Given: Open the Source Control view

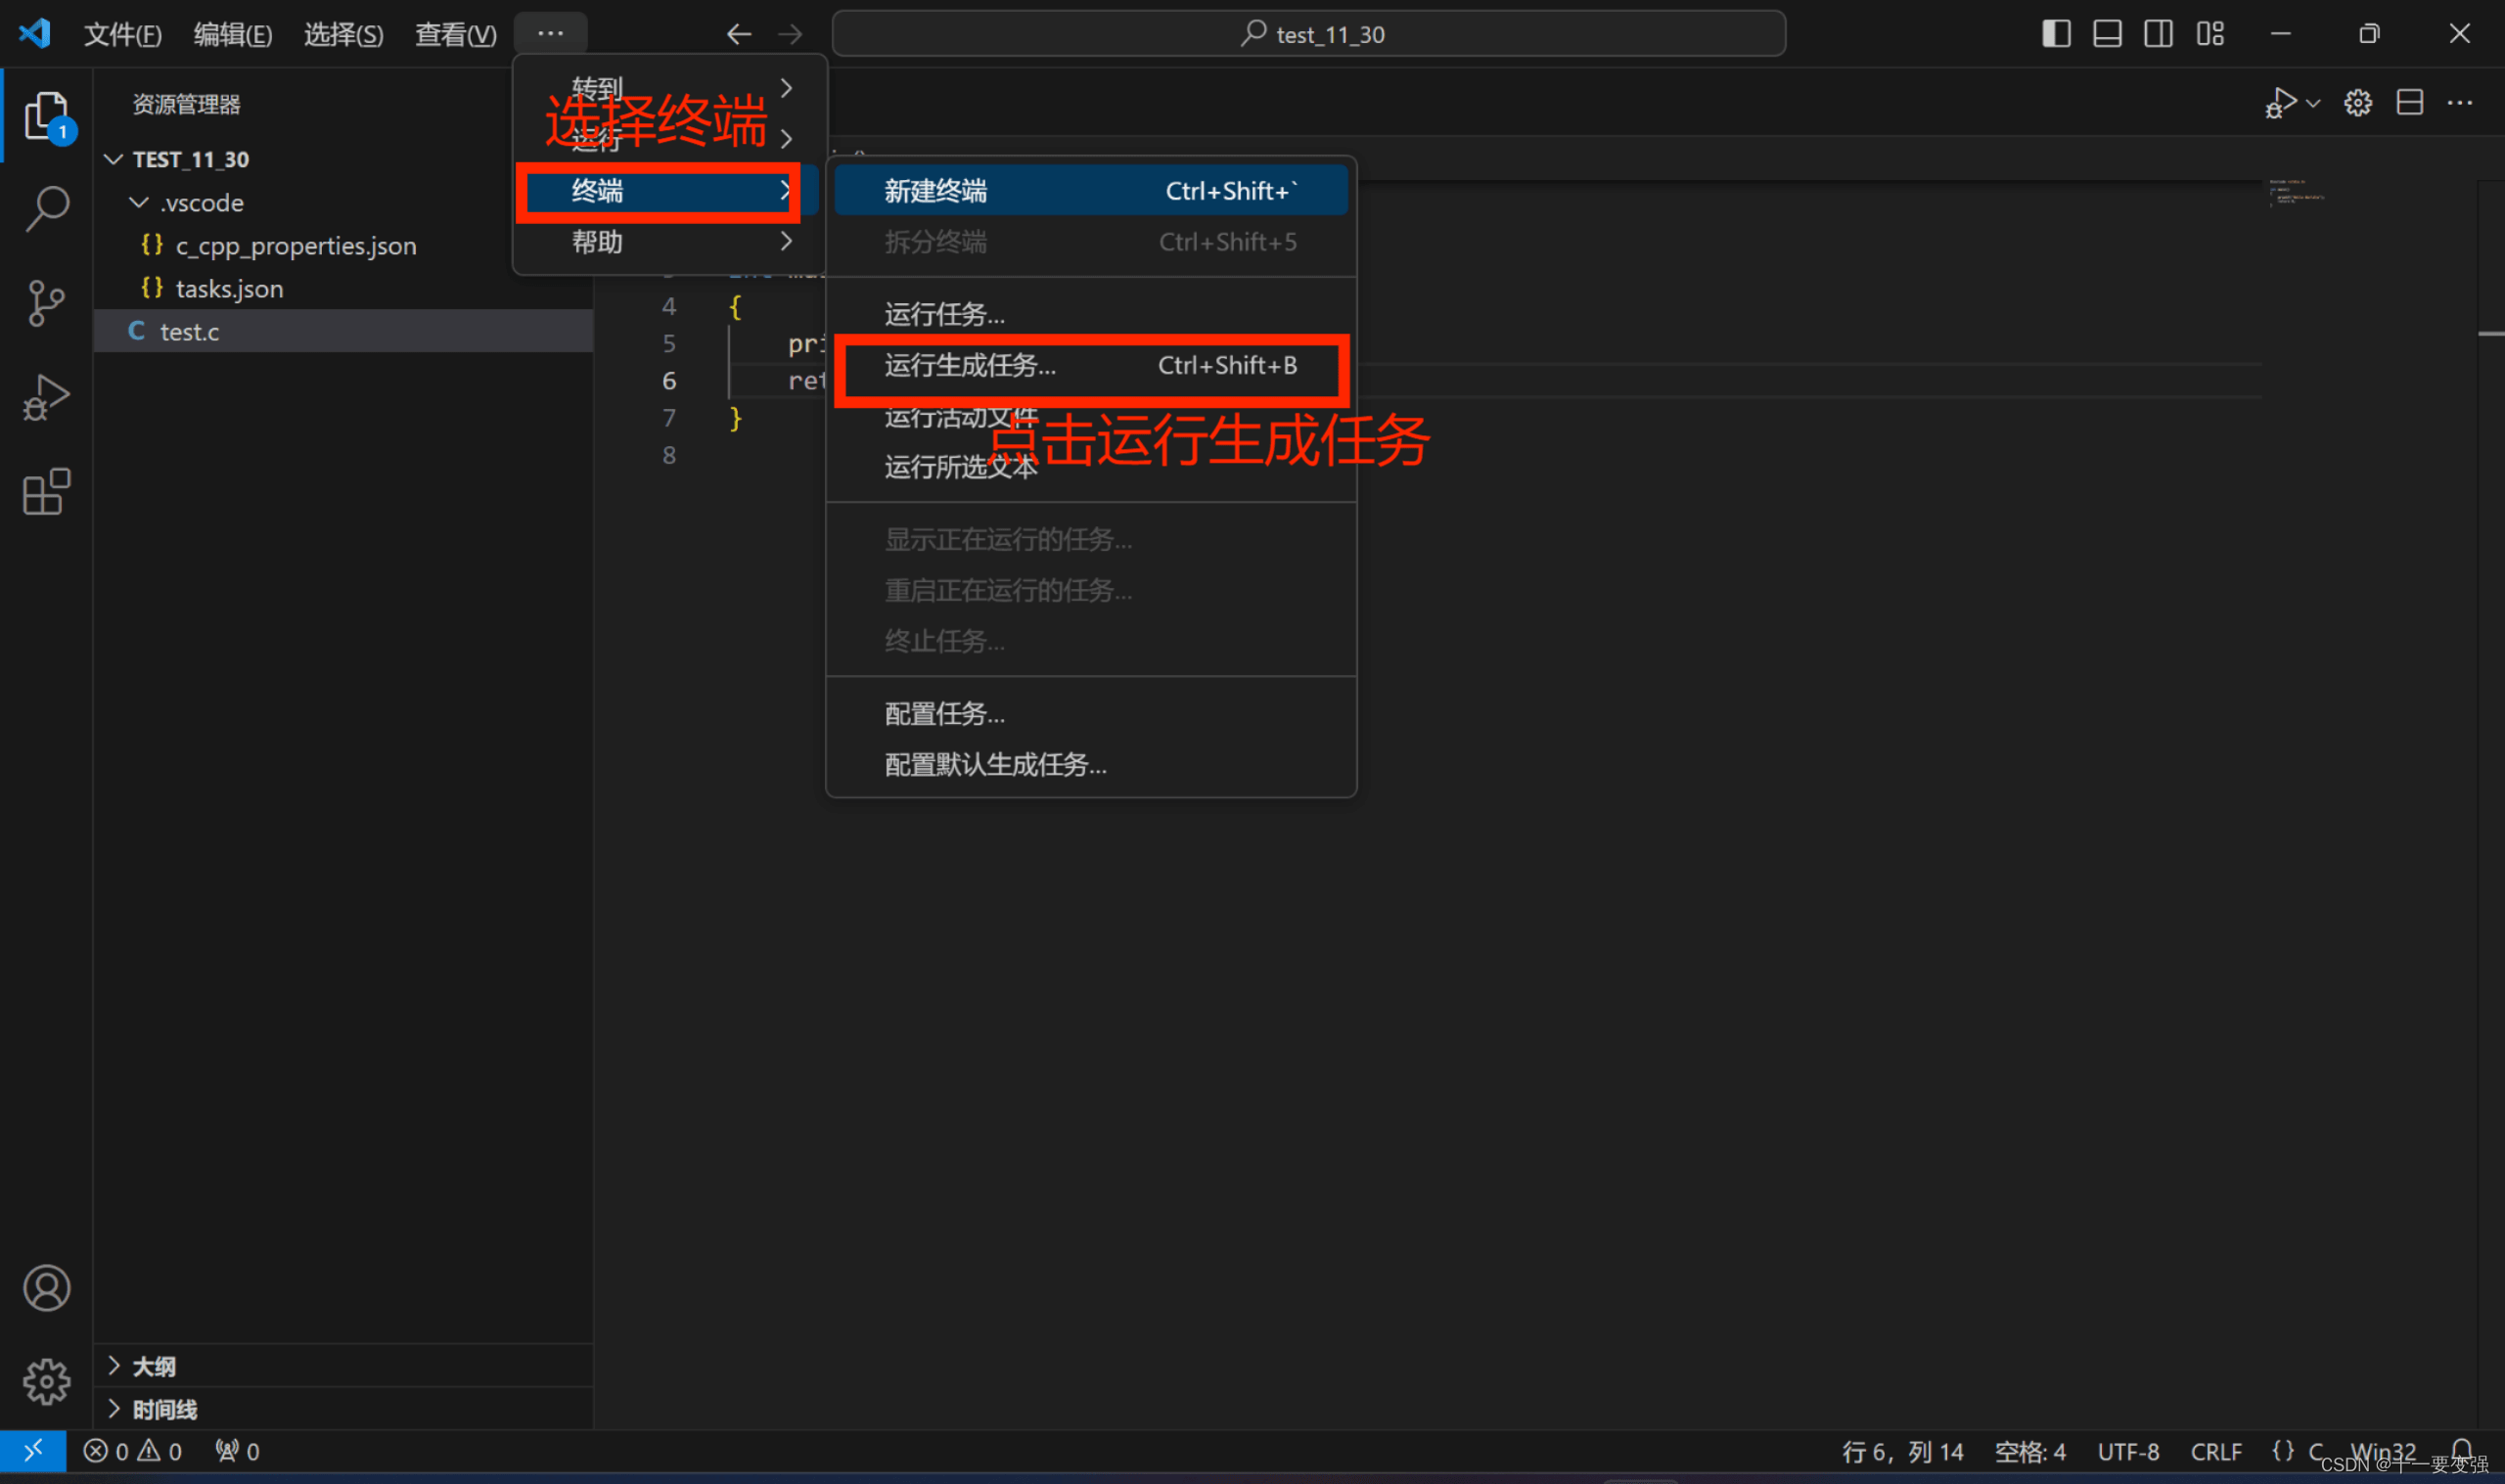Looking at the screenshot, I should click(x=46, y=303).
